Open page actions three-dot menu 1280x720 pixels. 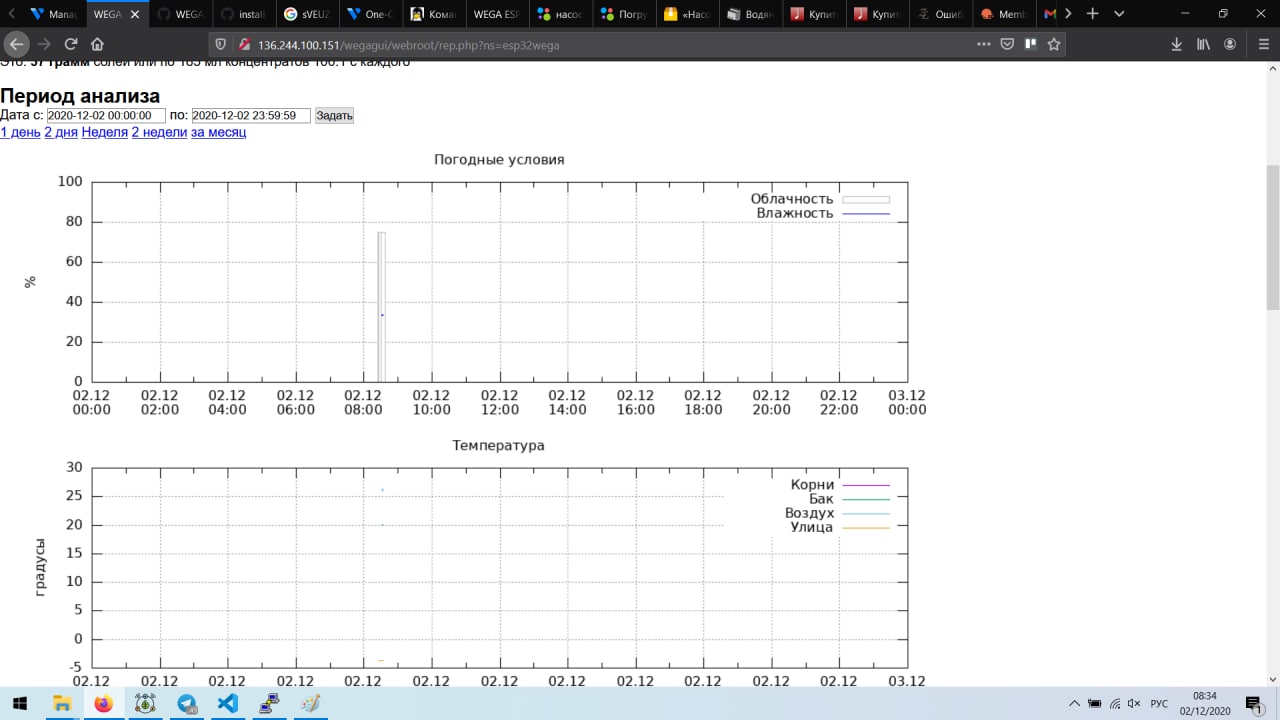(x=984, y=44)
